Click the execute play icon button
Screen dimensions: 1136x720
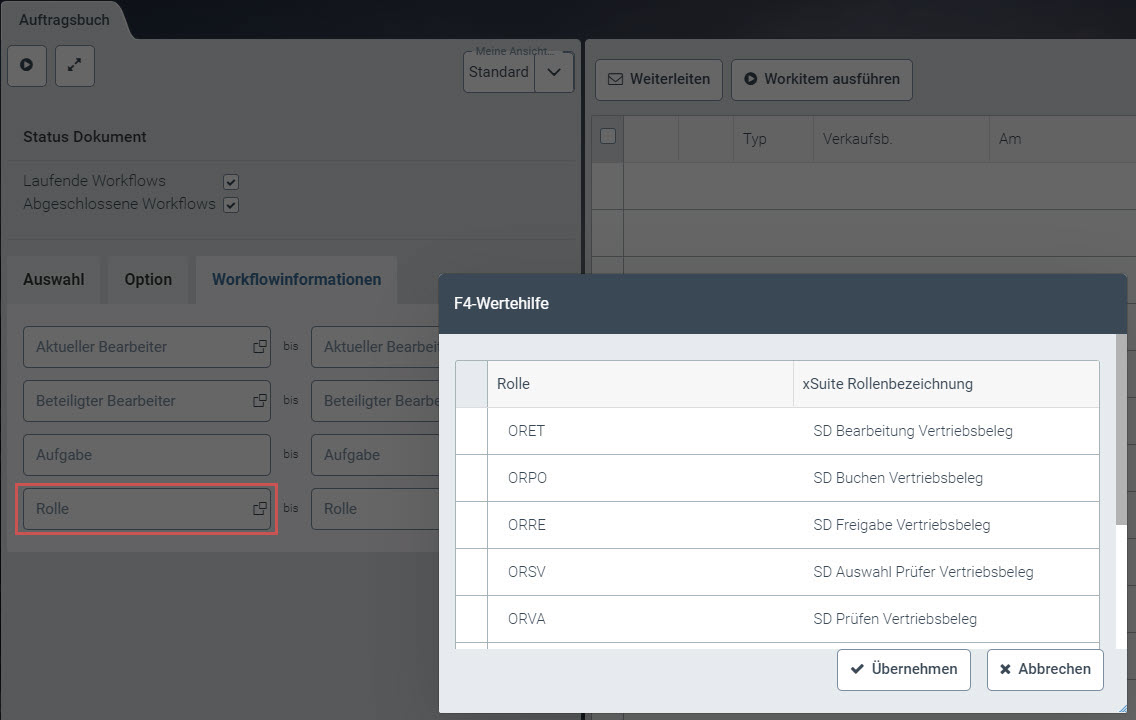point(27,65)
